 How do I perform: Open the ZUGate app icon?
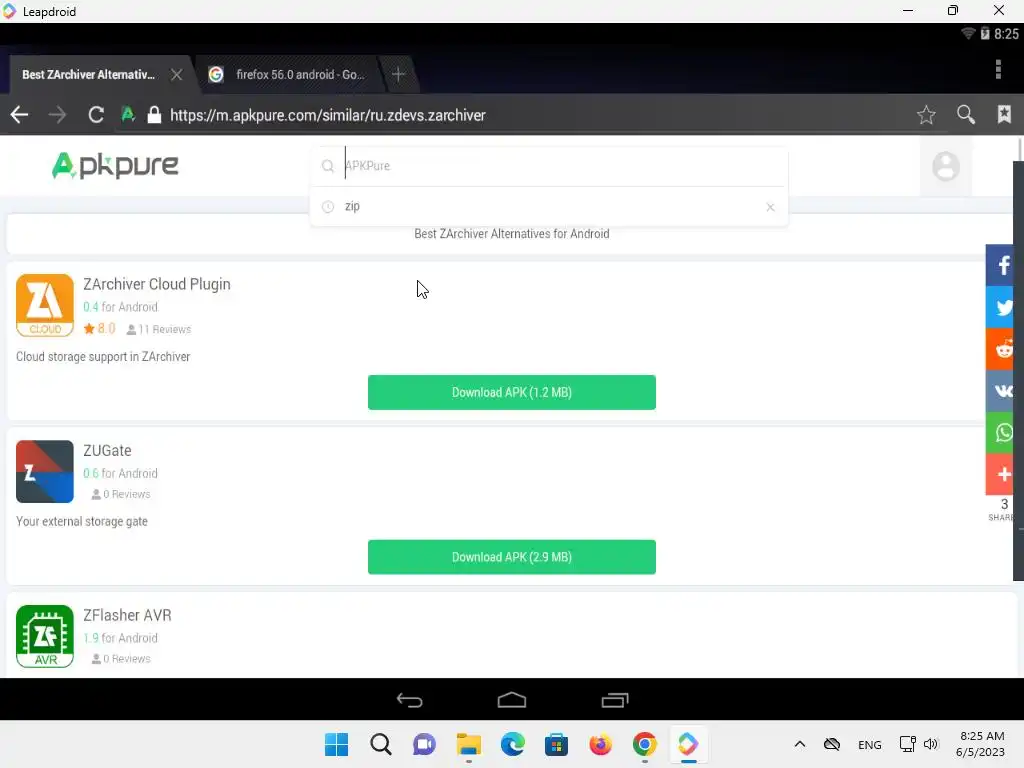(x=44, y=471)
